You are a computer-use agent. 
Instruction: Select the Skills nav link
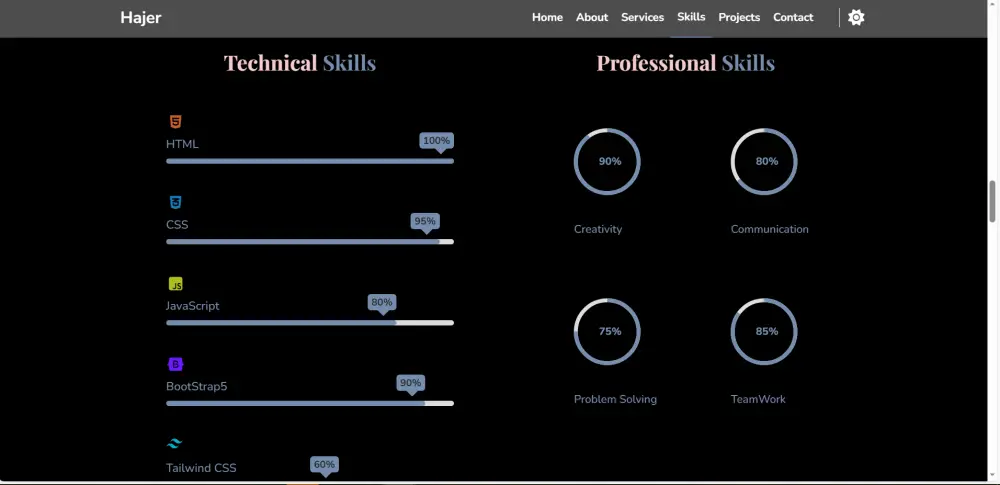pos(691,17)
